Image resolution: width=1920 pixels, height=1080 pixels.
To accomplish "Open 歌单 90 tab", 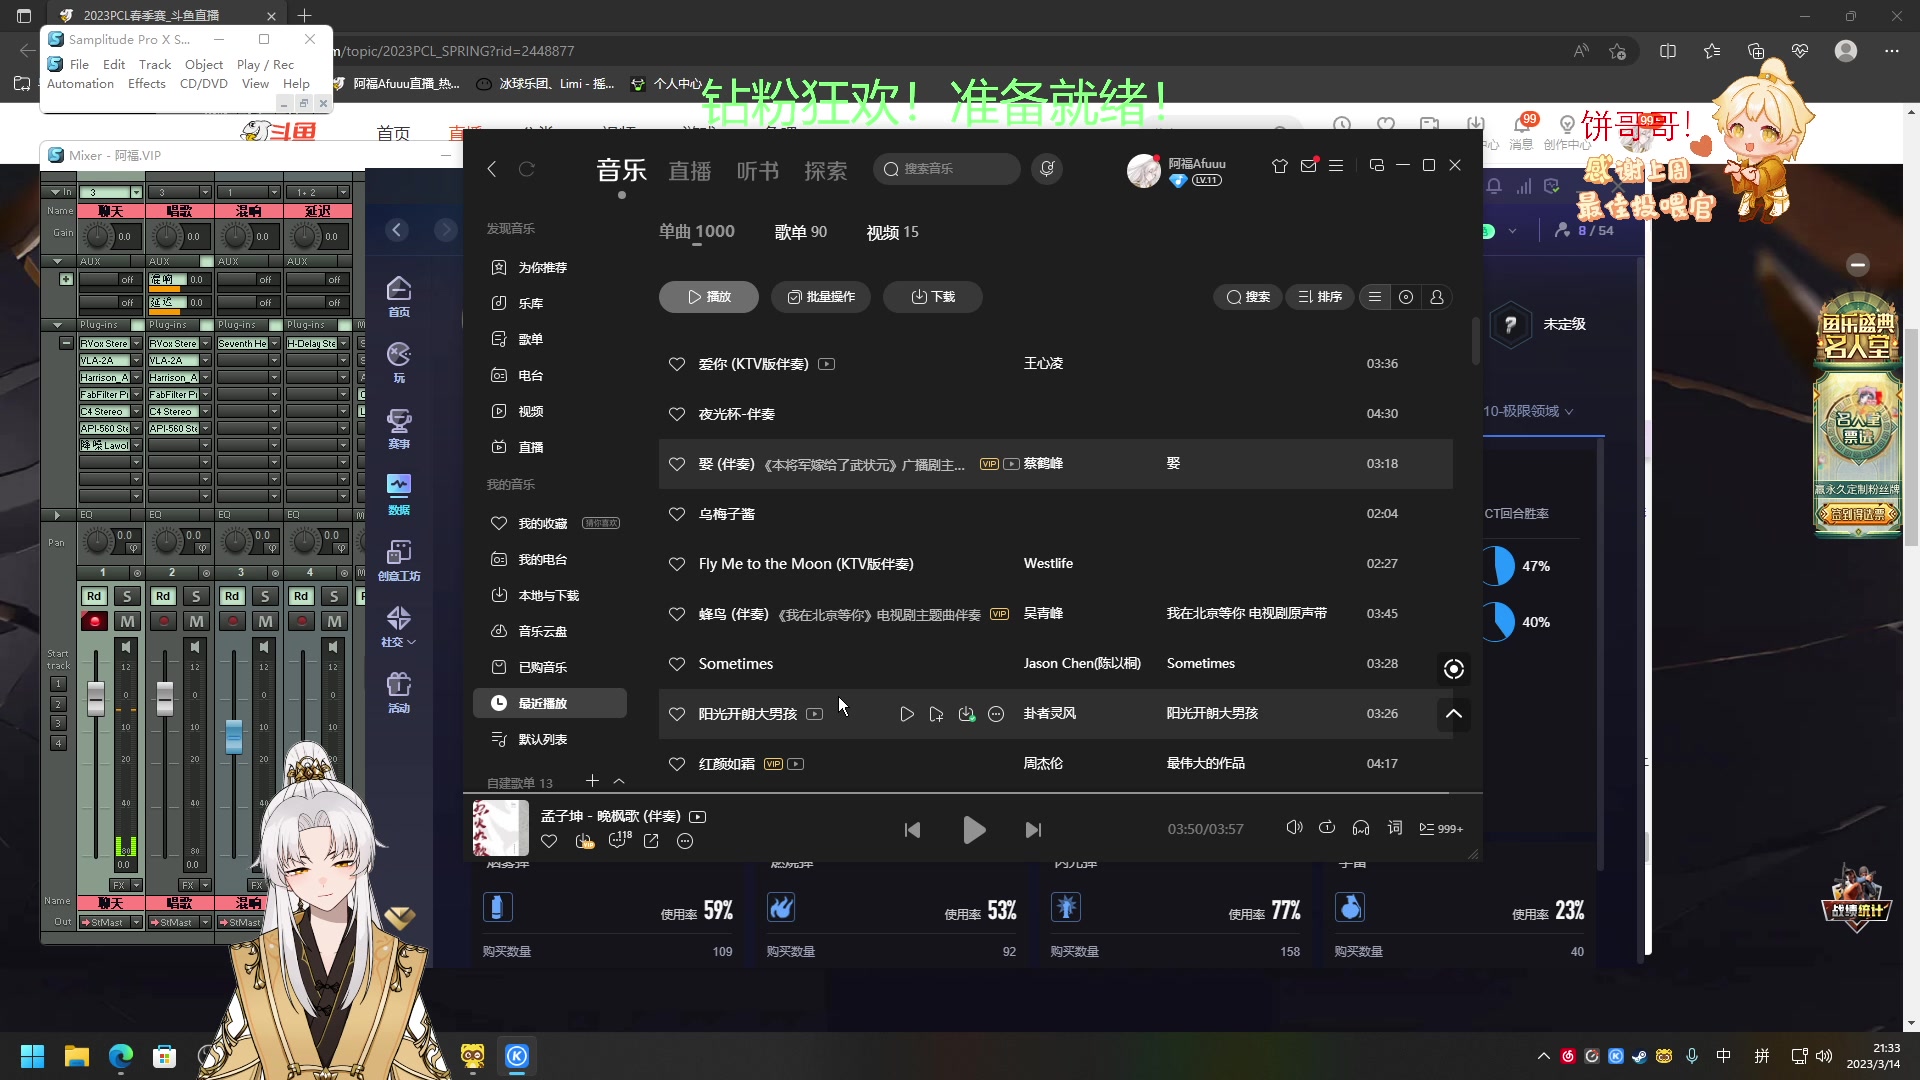I will (x=800, y=232).
